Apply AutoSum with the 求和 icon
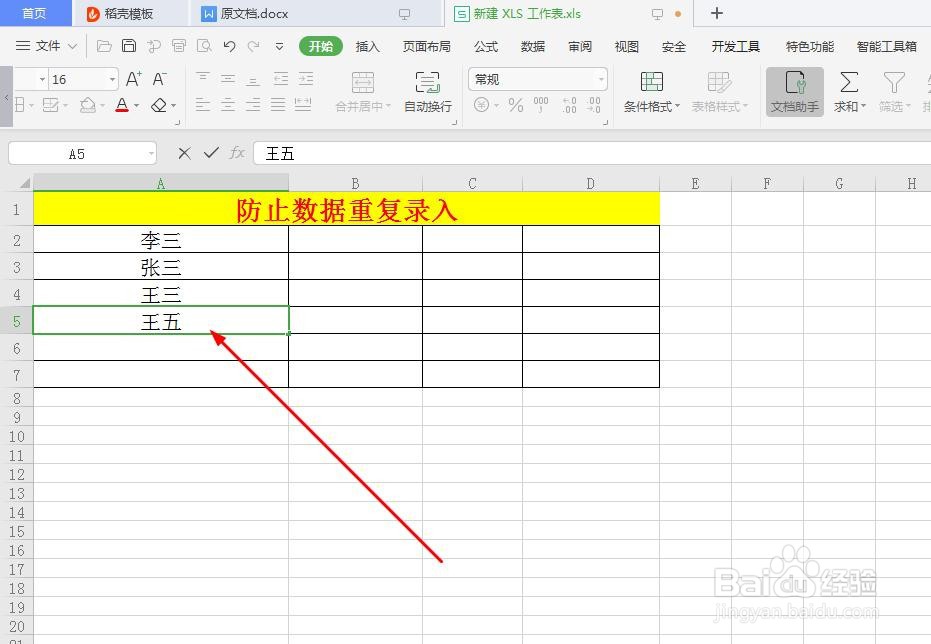This screenshot has height=644, width=931. point(848,90)
